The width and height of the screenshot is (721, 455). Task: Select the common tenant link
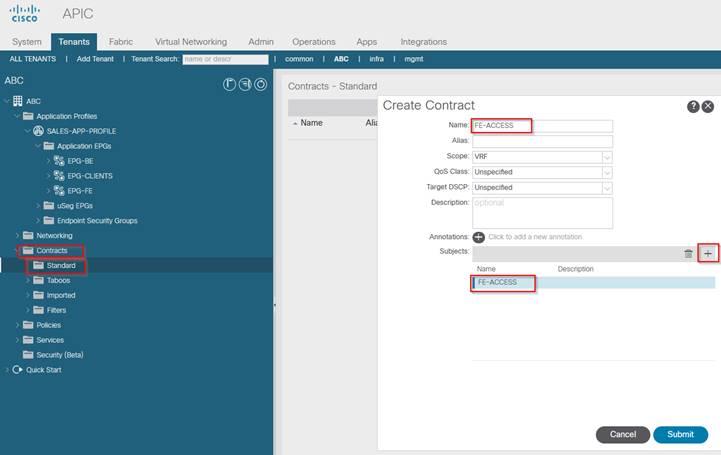tap(299, 59)
